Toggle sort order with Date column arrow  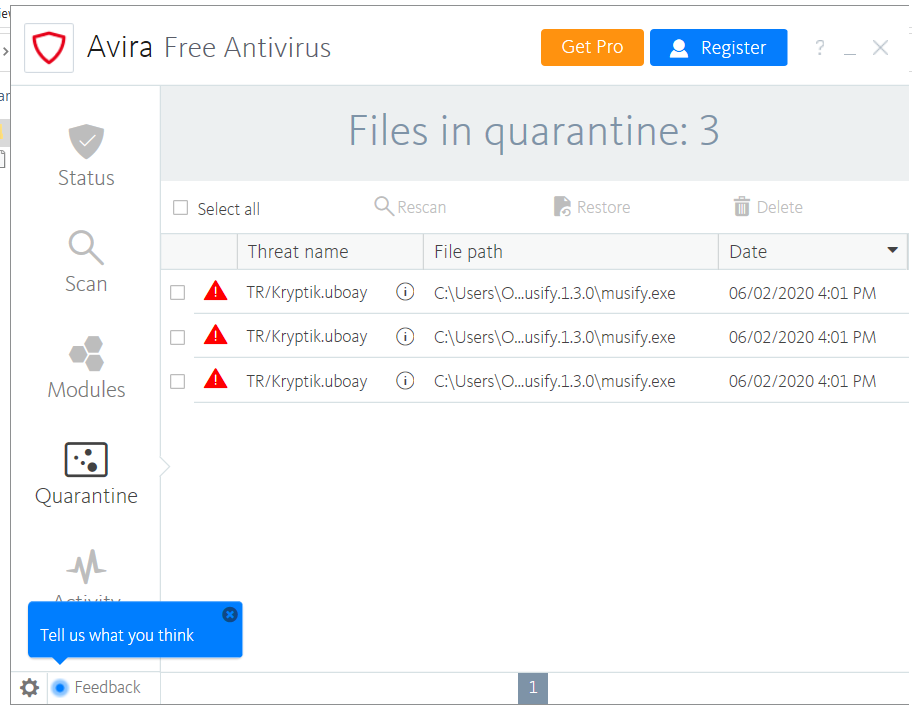click(892, 251)
